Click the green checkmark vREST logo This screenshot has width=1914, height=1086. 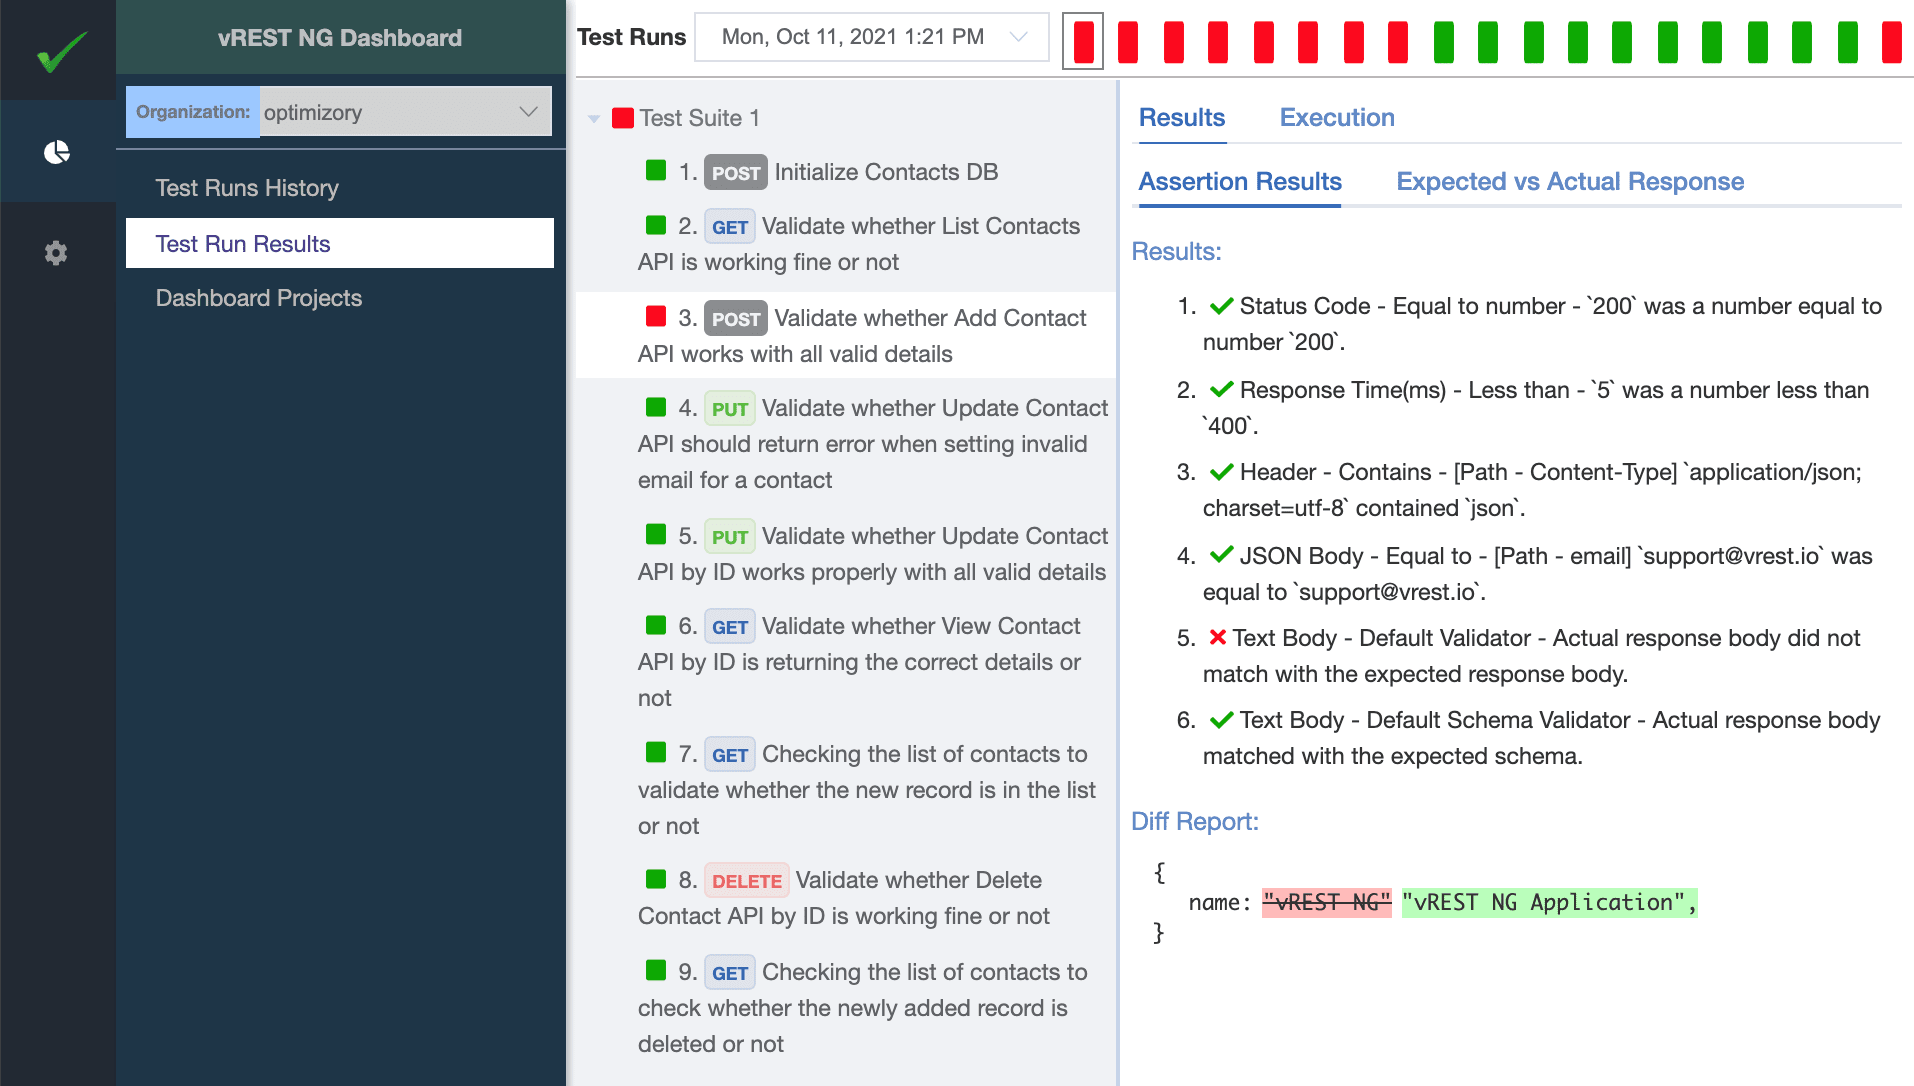pos(61,51)
